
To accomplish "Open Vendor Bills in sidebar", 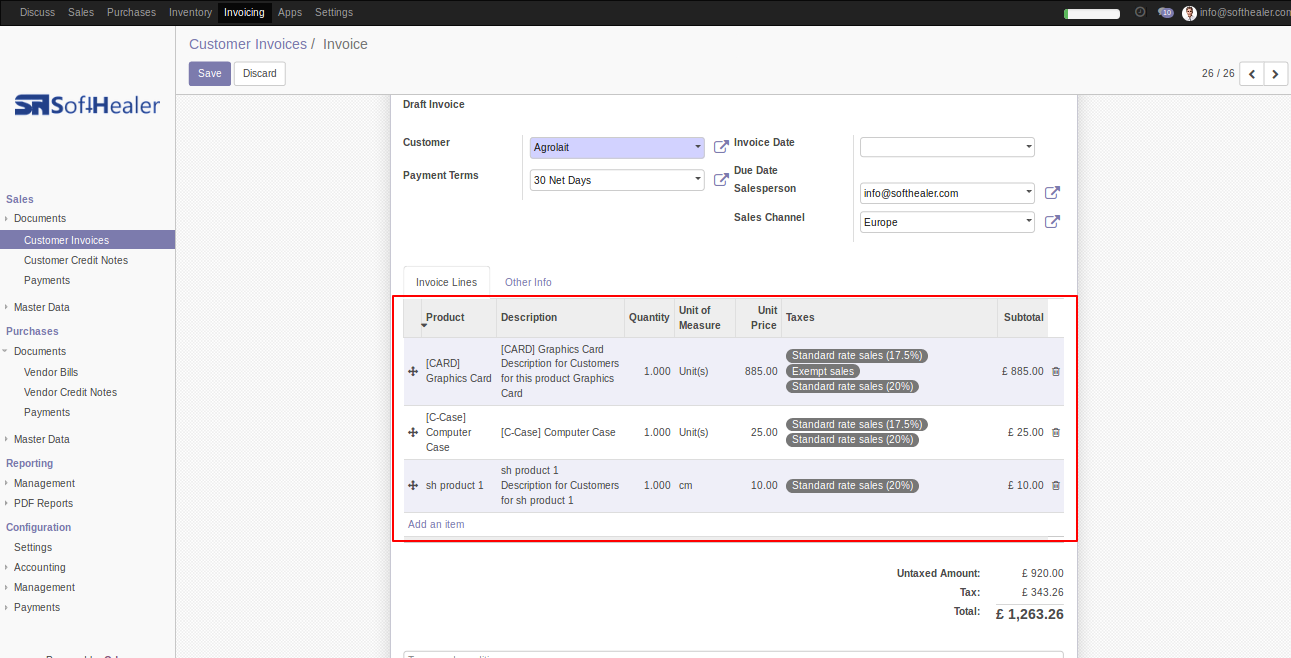I will (51, 372).
